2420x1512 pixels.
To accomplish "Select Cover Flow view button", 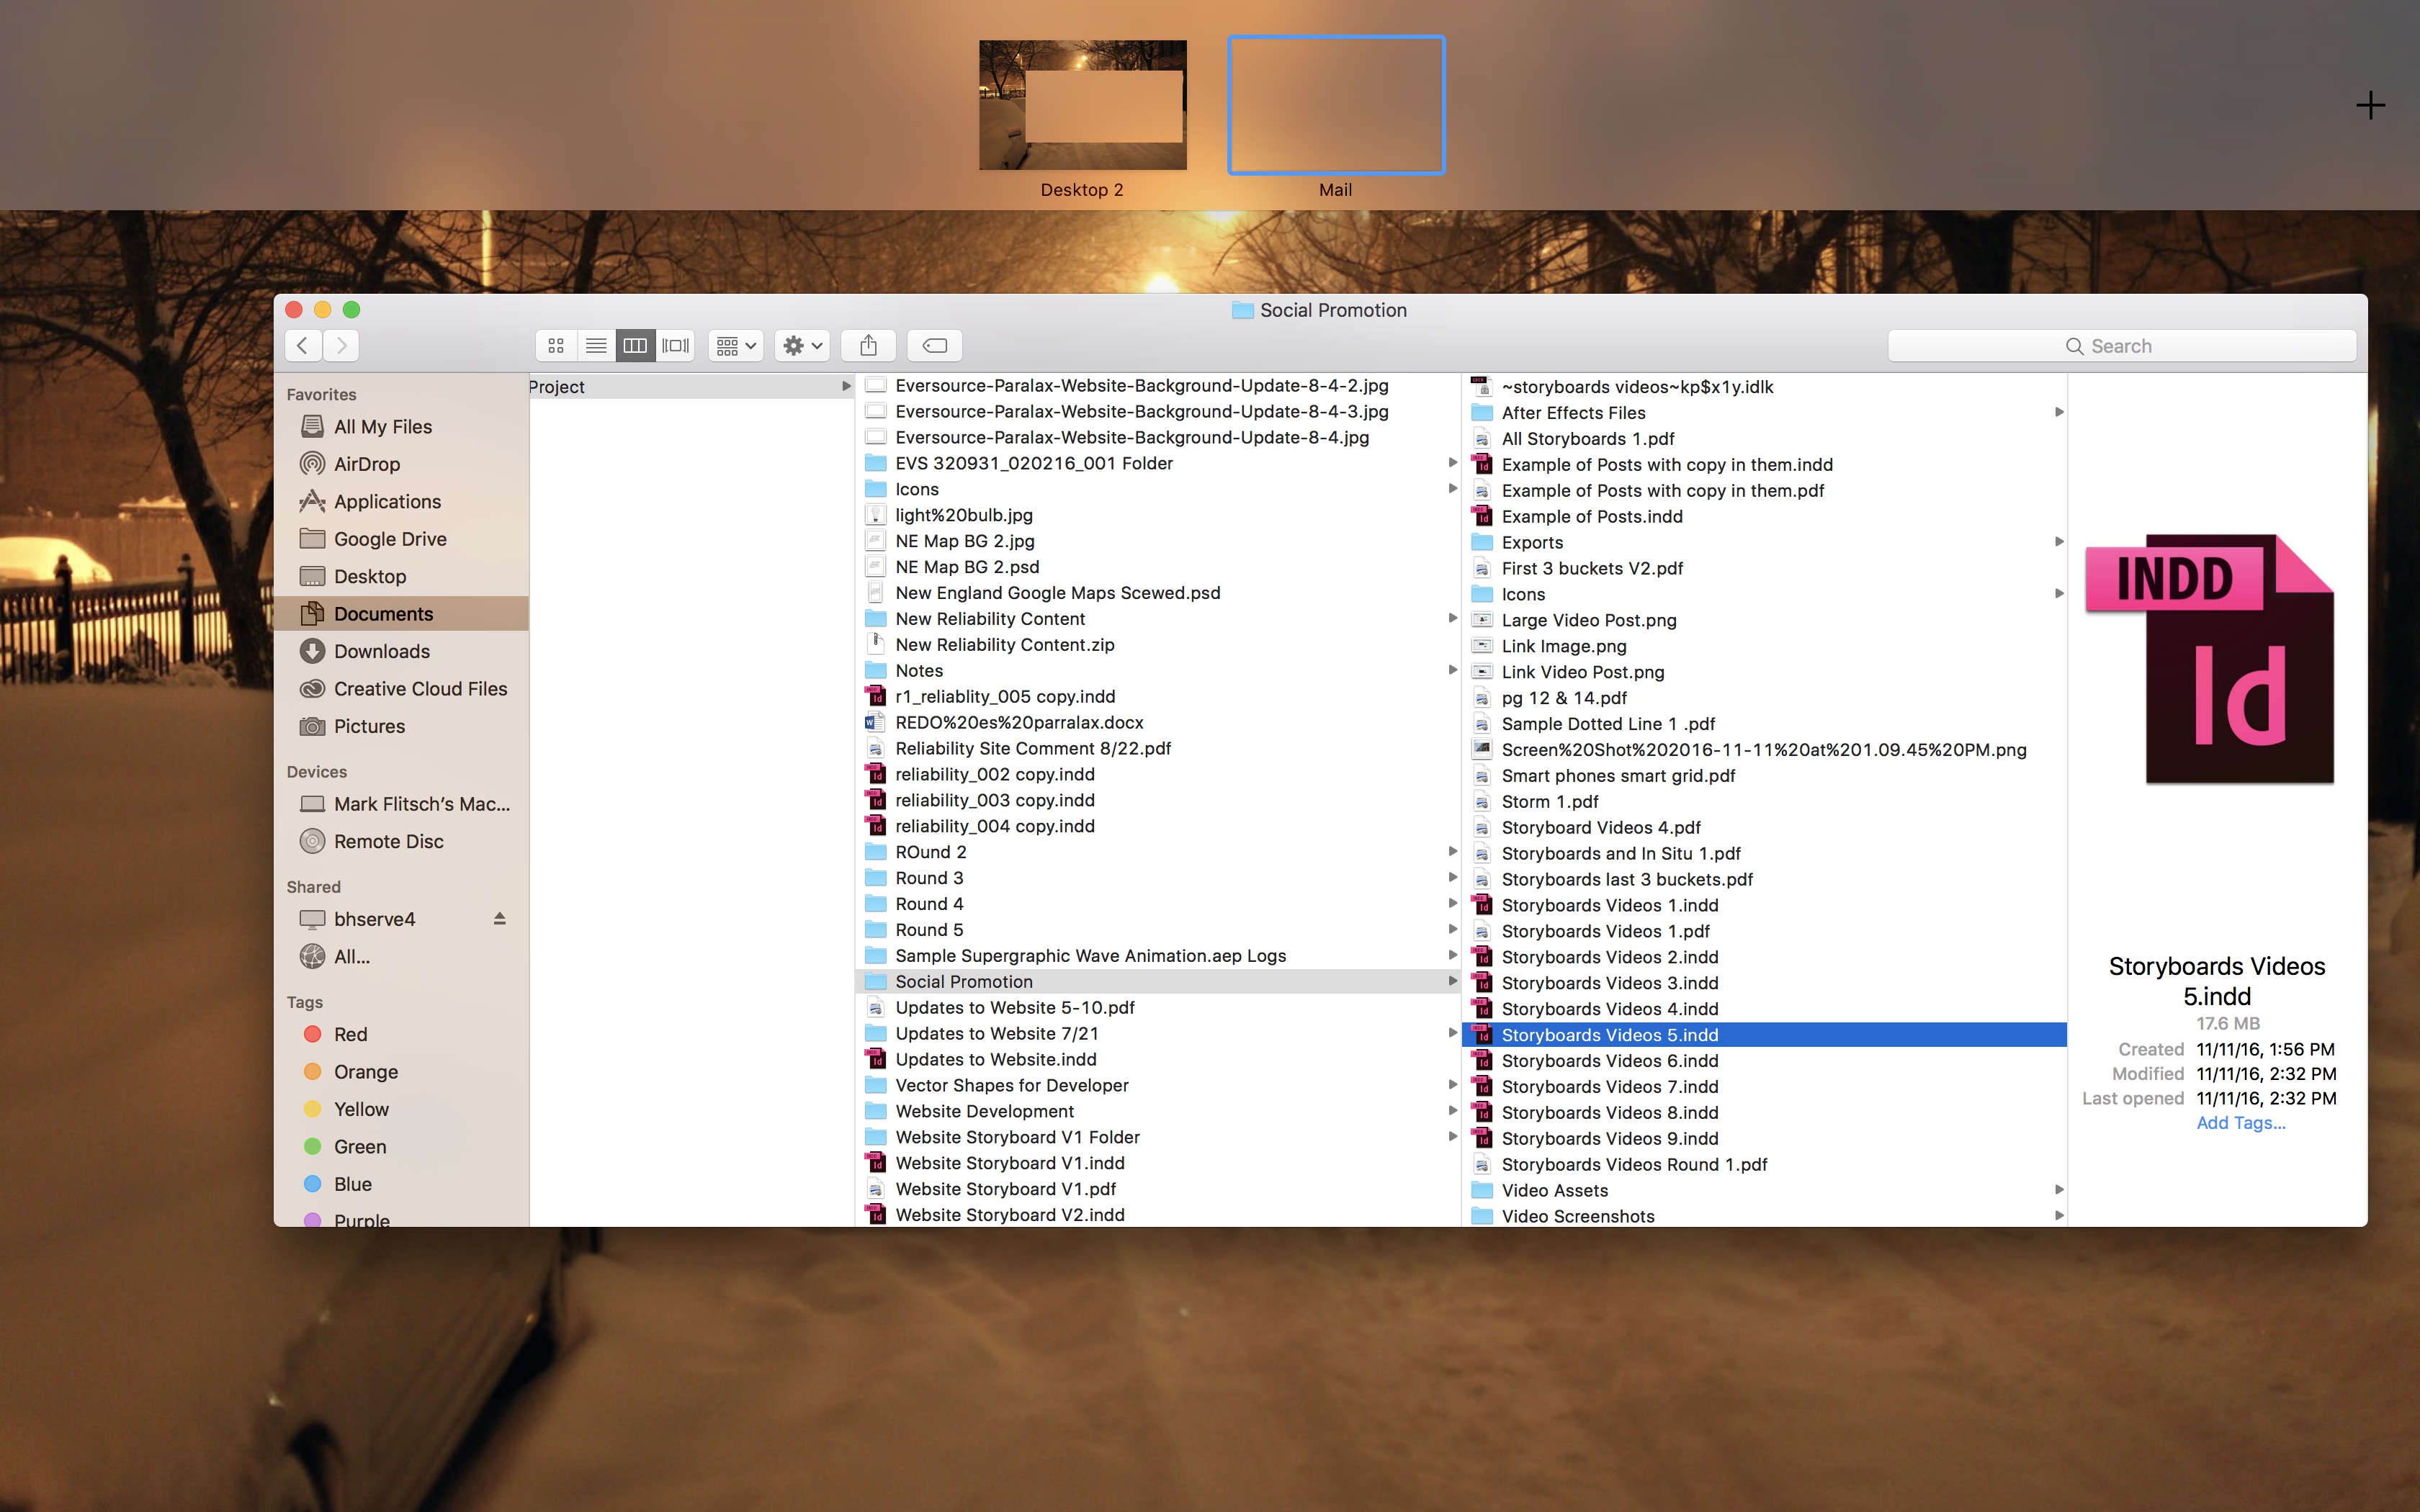I will coord(676,345).
